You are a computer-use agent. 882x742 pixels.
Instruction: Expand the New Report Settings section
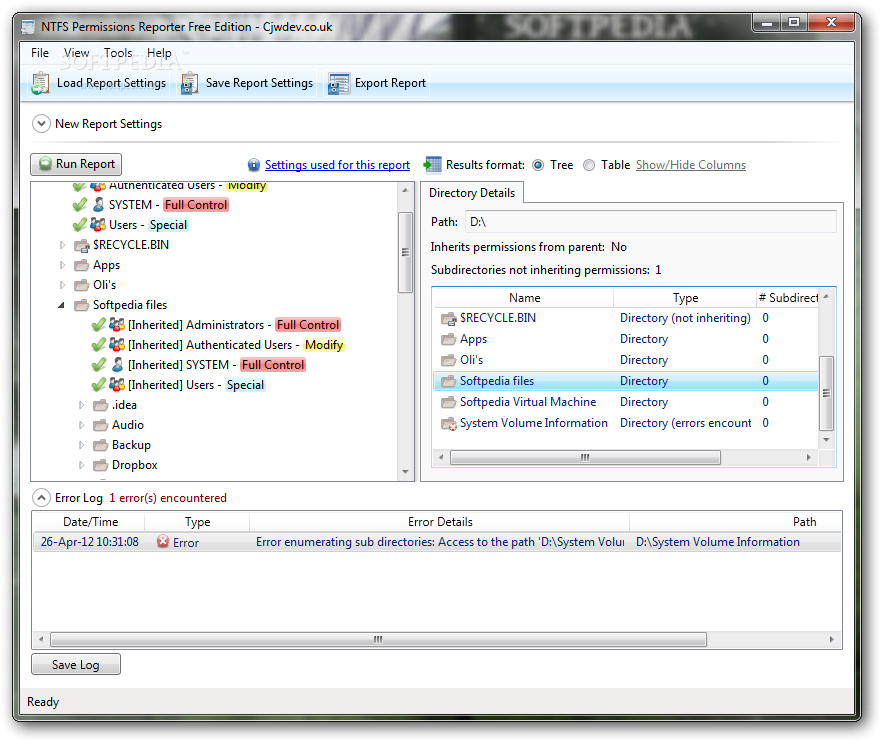(41, 124)
